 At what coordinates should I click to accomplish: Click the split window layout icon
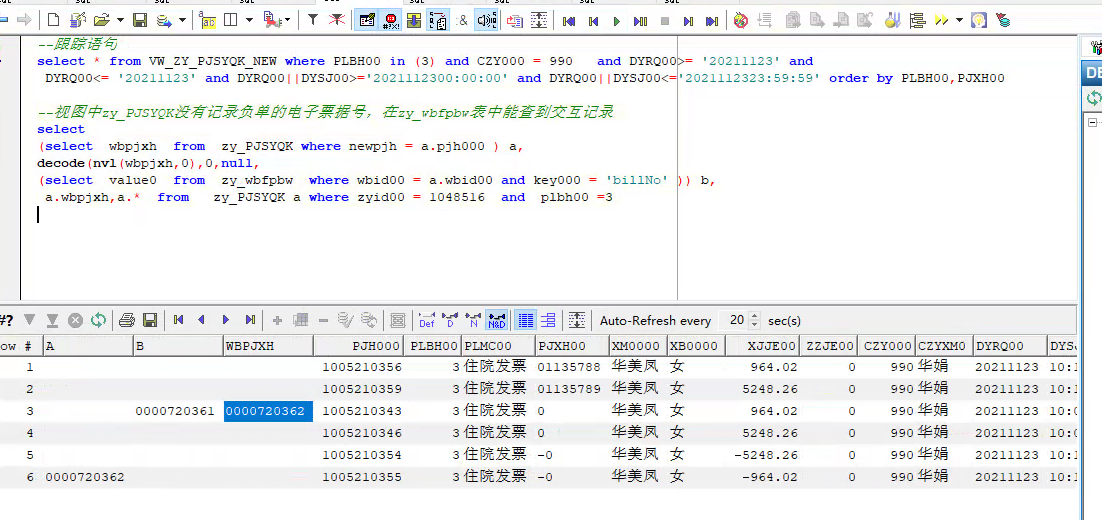[230, 20]
